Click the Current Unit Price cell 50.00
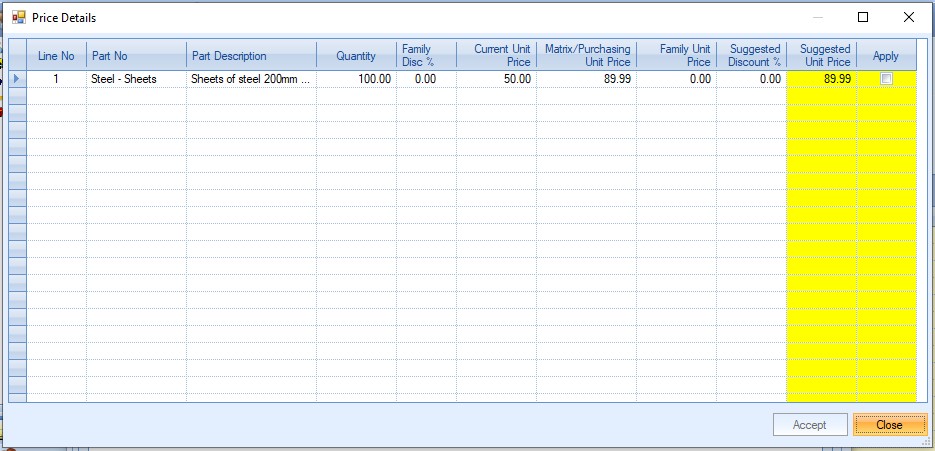 496,79
